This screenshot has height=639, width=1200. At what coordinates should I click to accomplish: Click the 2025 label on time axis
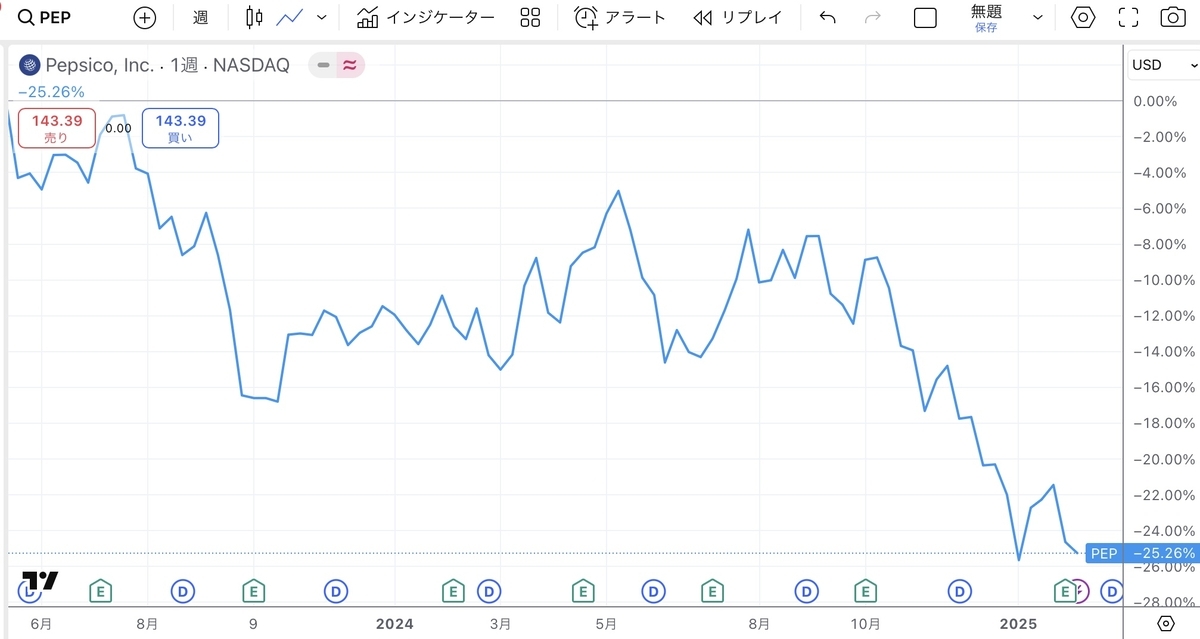coord(1018,623)
